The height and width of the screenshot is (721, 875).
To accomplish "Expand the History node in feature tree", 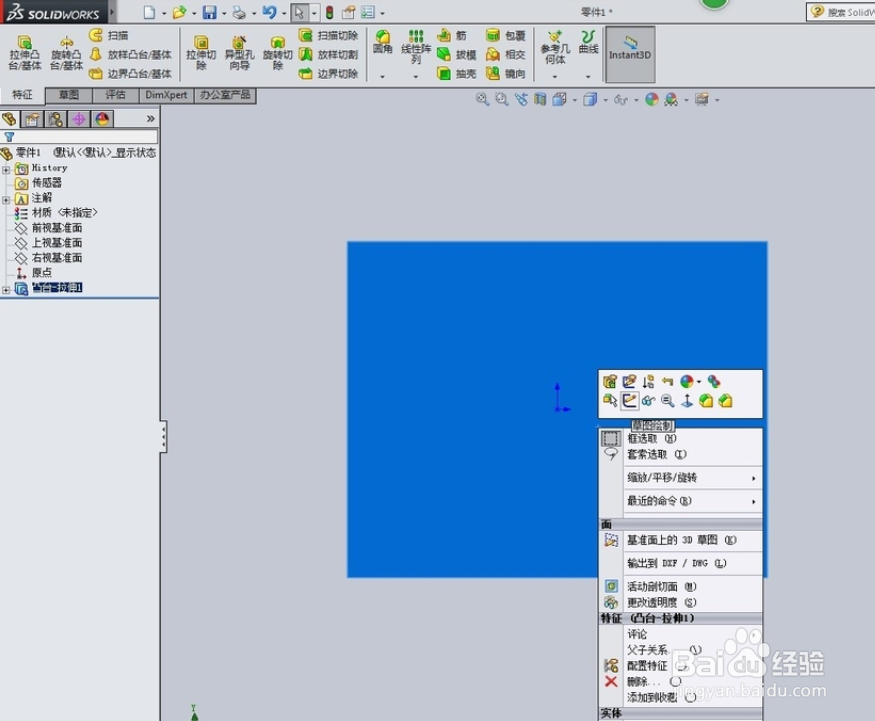I will coord(8,167).
